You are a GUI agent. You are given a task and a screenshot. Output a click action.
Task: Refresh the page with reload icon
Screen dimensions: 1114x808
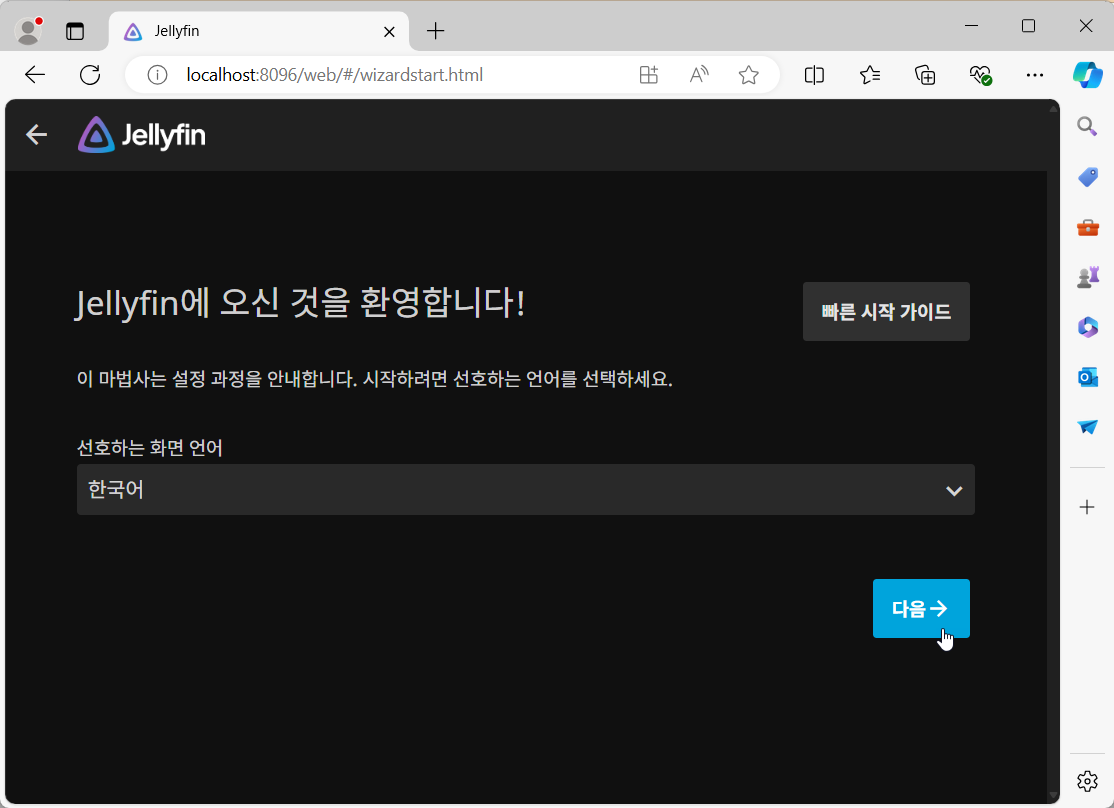click(90, 75)
